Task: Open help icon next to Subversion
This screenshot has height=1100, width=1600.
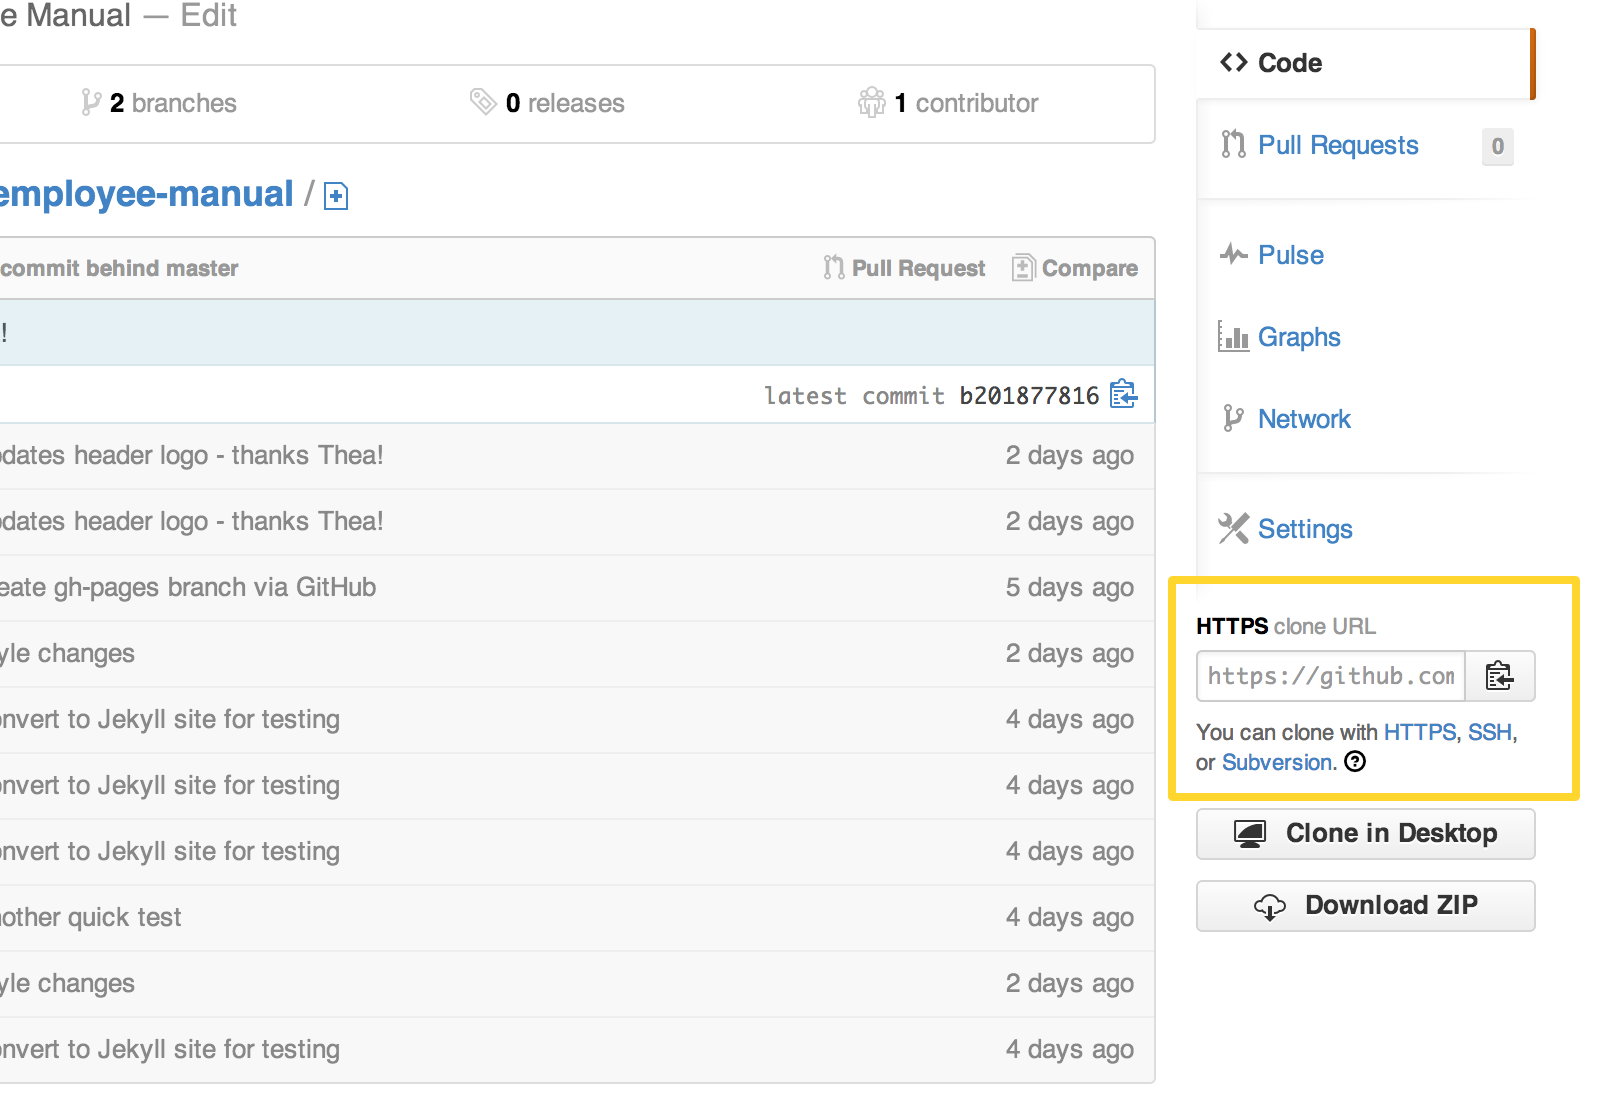Action: (x=1355, y=762)
